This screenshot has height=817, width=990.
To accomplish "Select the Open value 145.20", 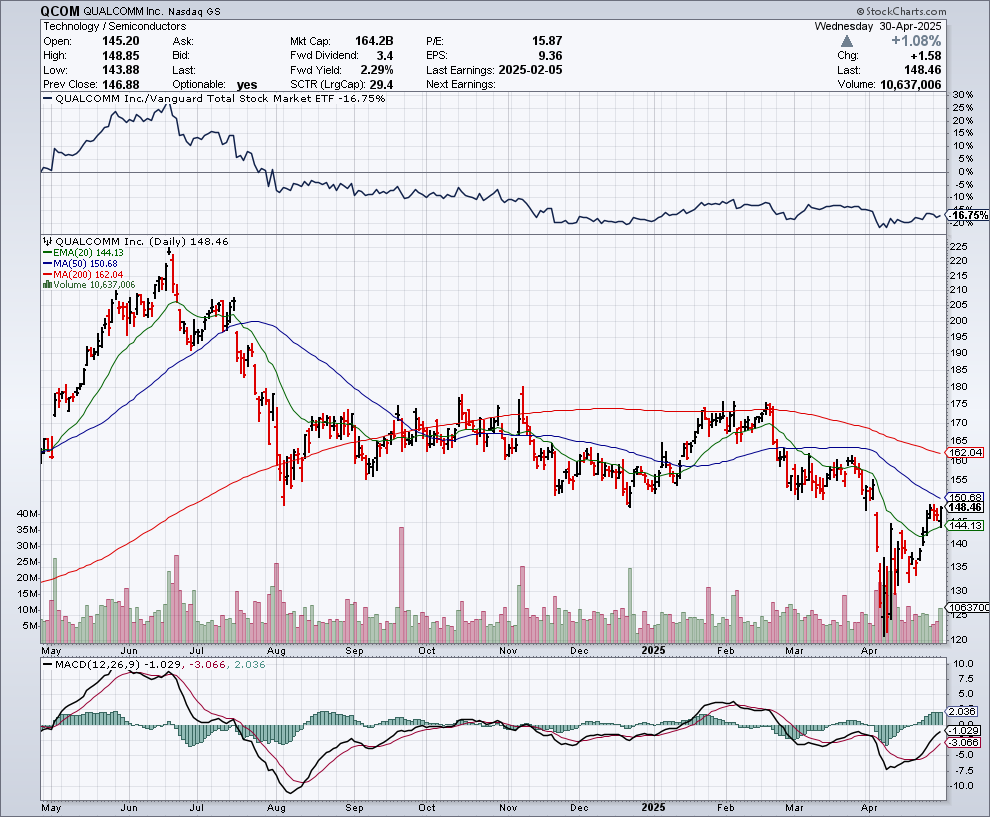I will [121, 41].
